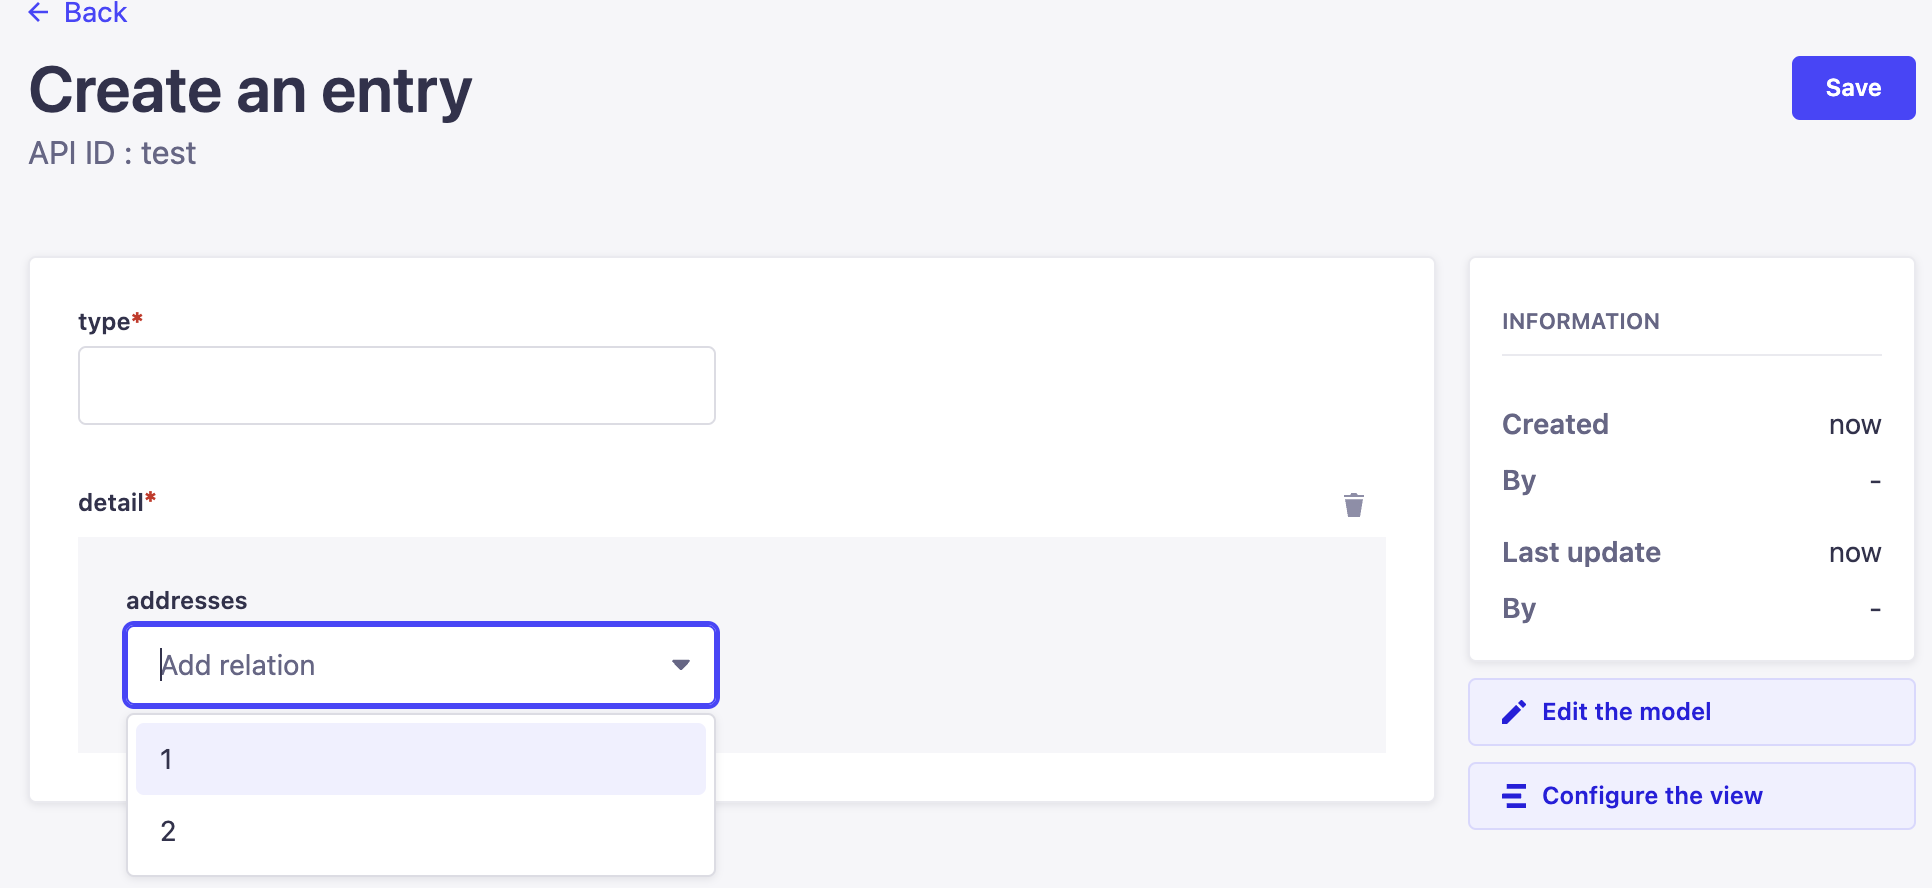Image resolution: width=1932 pixels, height=888 pixels.
Task: Save the new entry
Action: [x=1852, y=88]
